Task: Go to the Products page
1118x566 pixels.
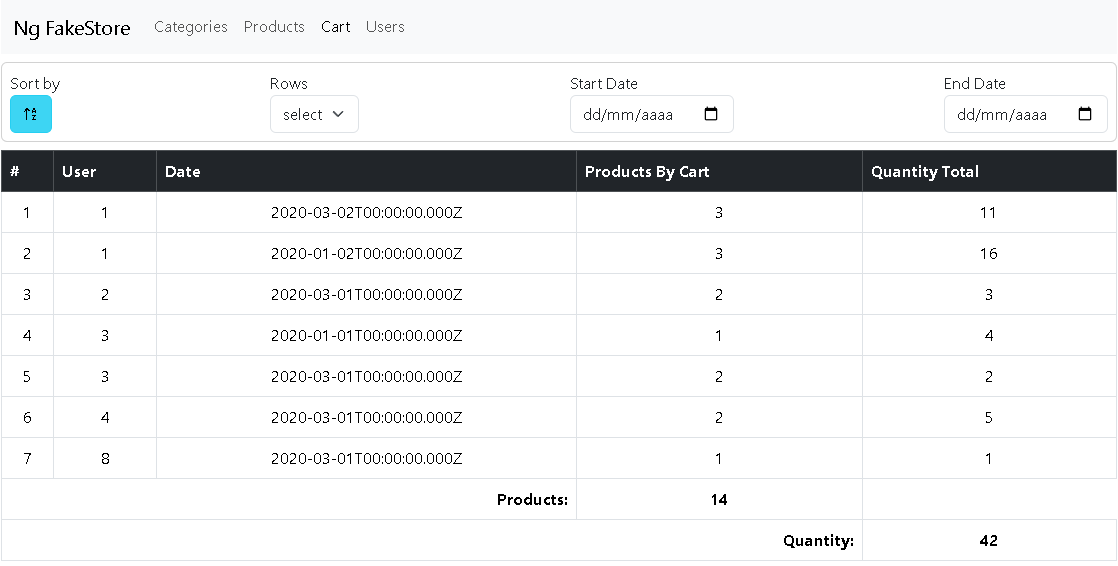Action: 274,27
